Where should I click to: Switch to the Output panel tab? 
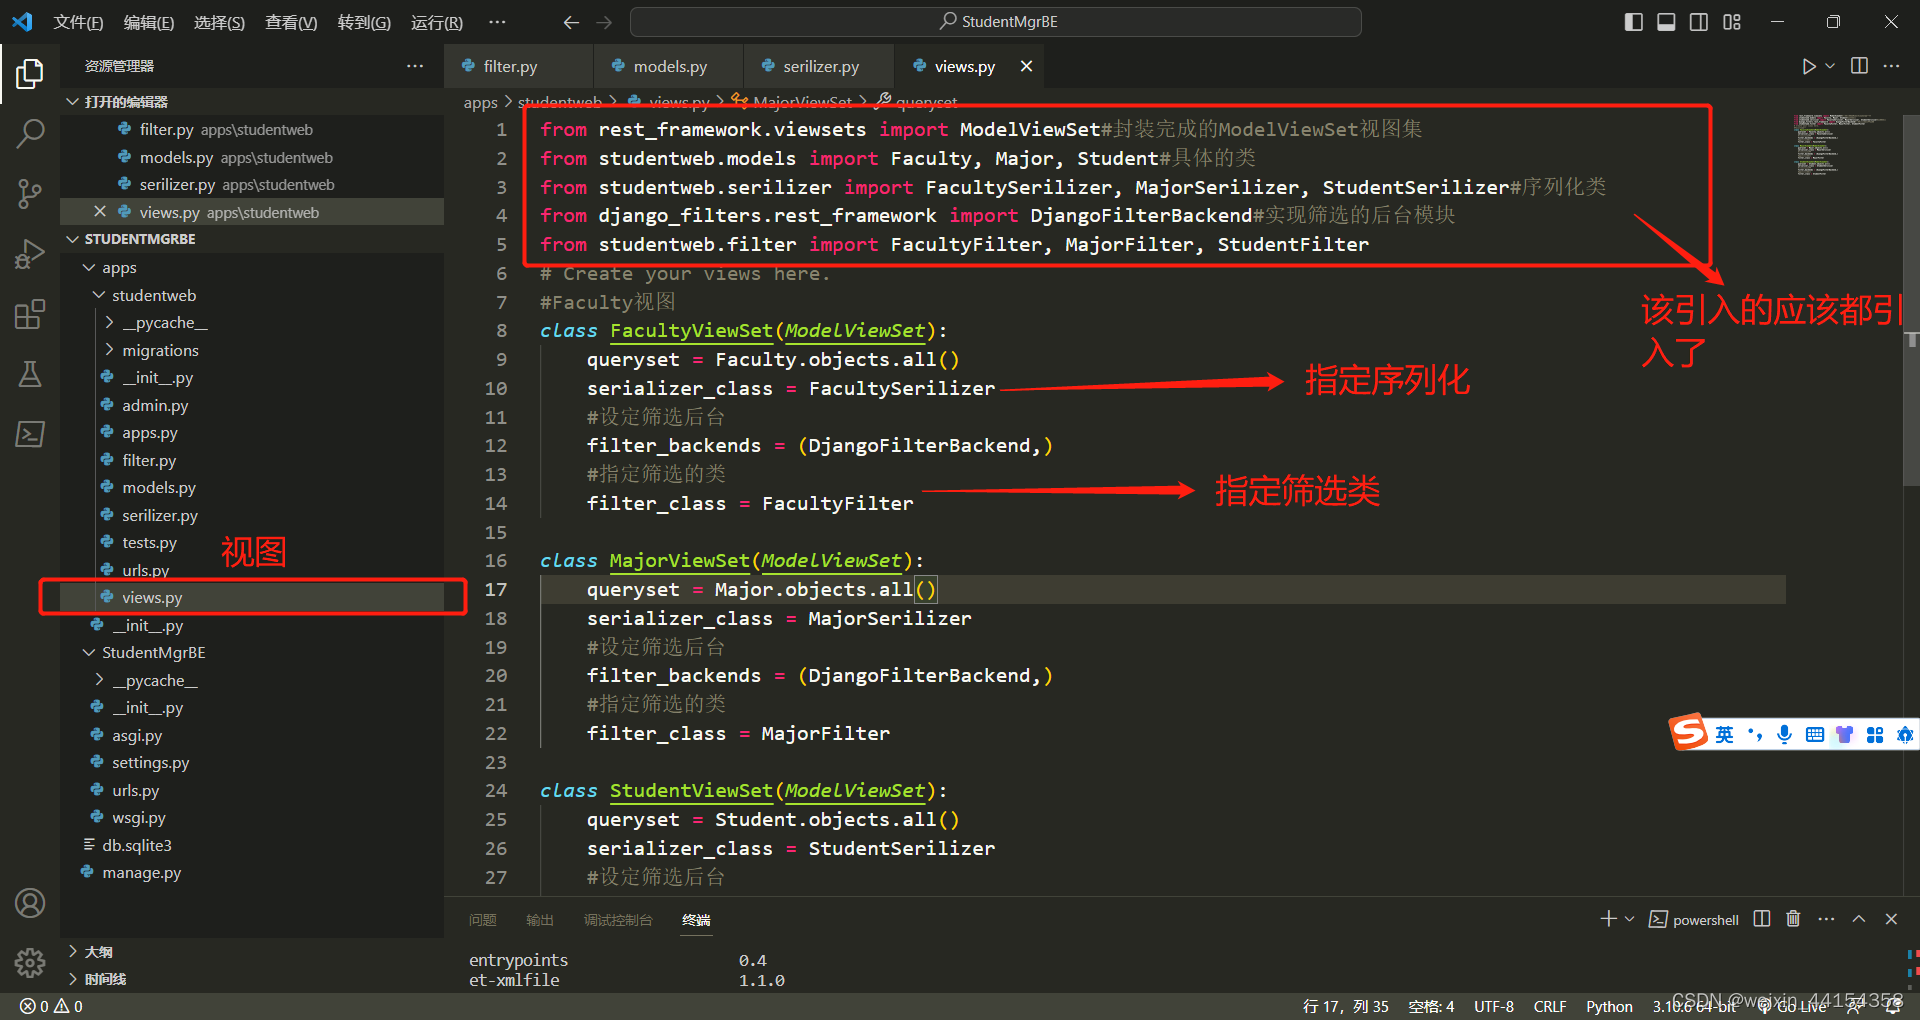(x=540, y=920)
